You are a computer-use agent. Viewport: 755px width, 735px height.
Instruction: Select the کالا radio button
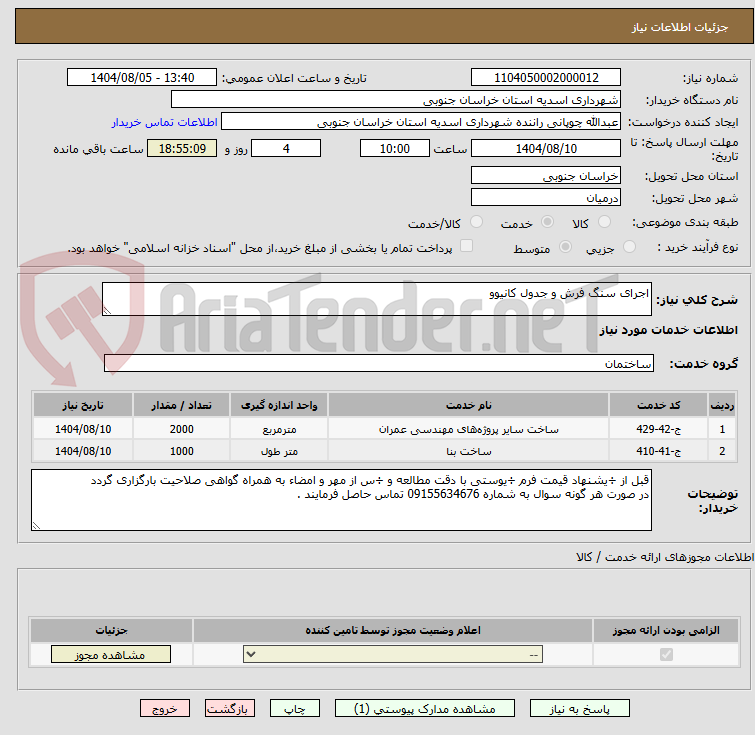coord(604,222)
